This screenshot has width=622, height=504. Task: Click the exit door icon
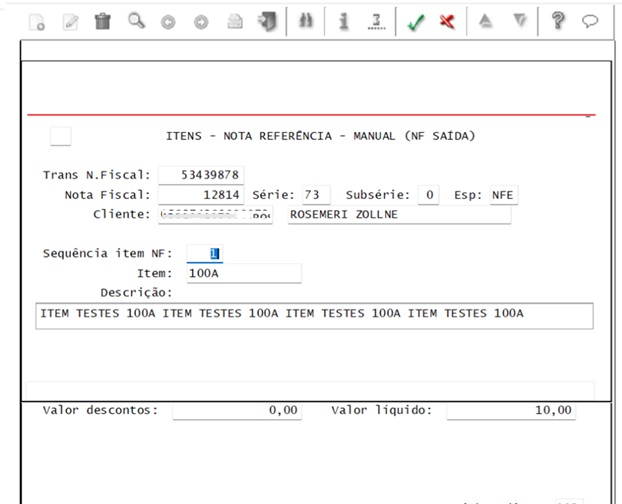(x=267, y=21)
